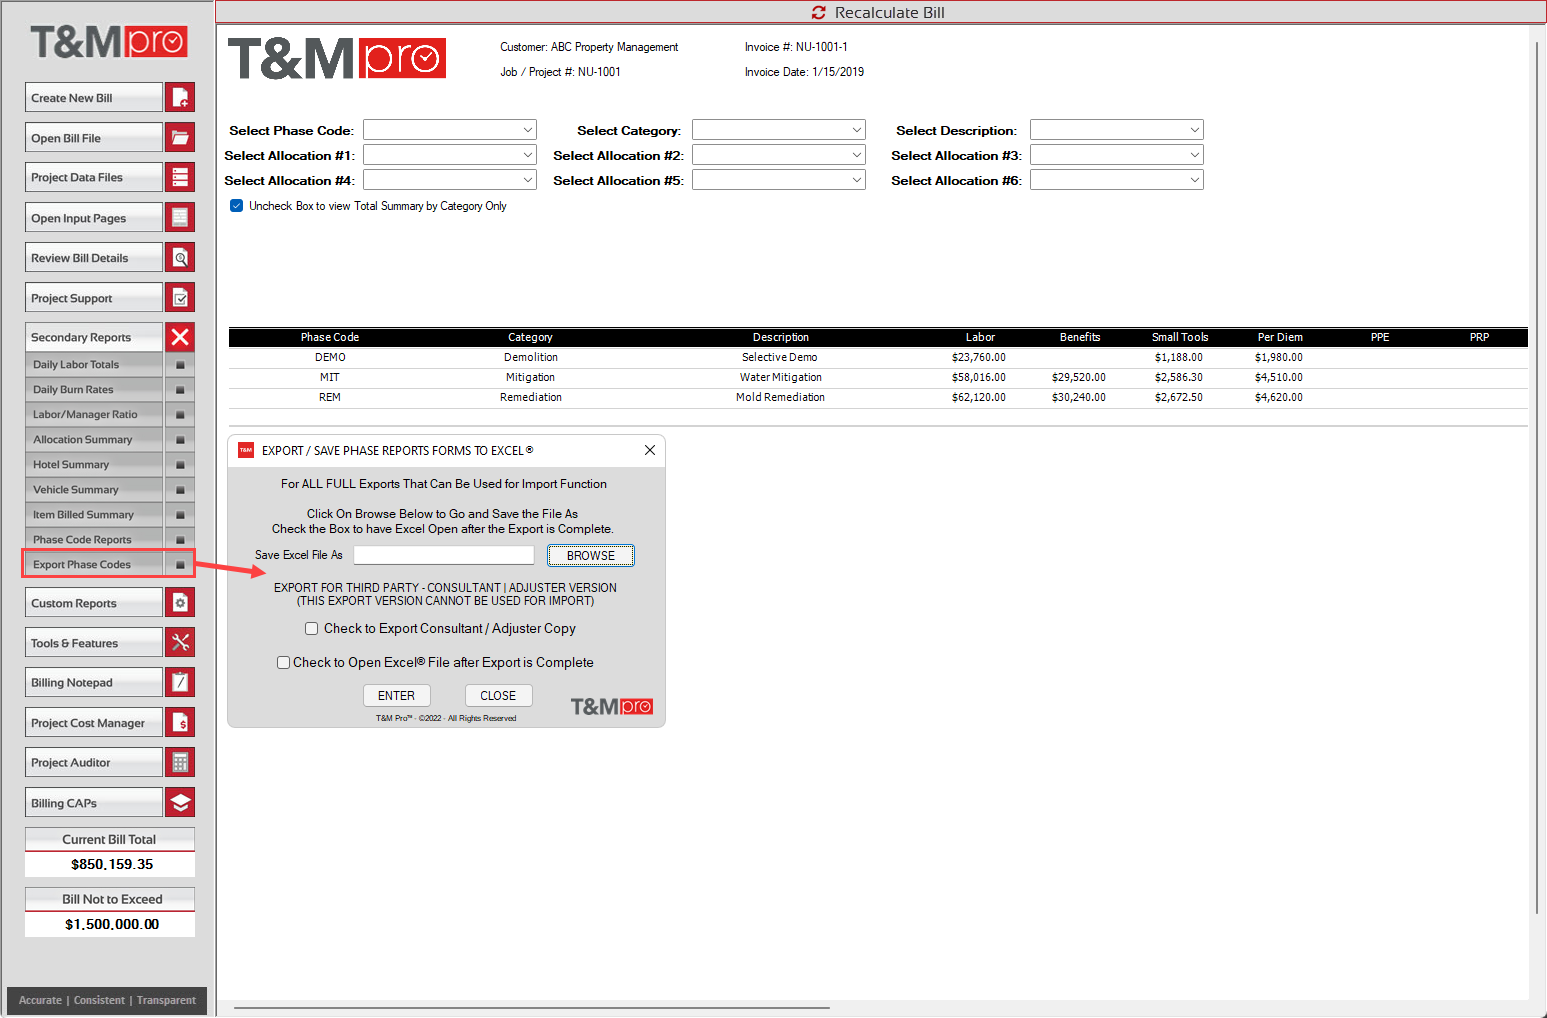Click the CLOSE button in export dialog

[498, 696]
